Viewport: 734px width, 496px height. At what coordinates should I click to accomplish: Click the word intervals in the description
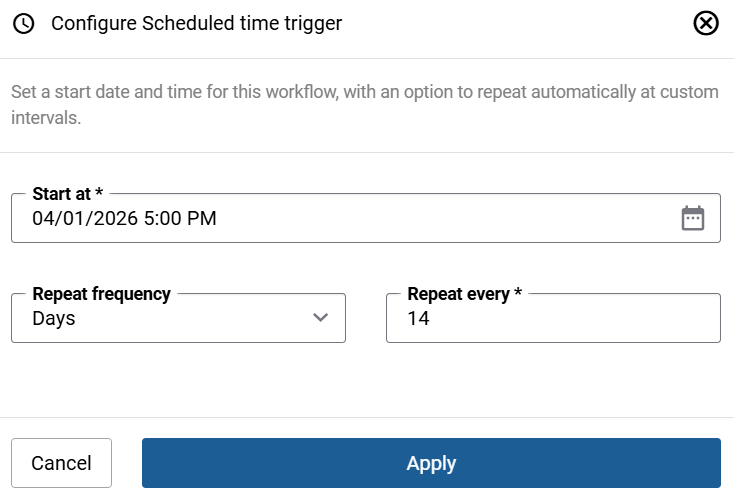tap(44, 117)
